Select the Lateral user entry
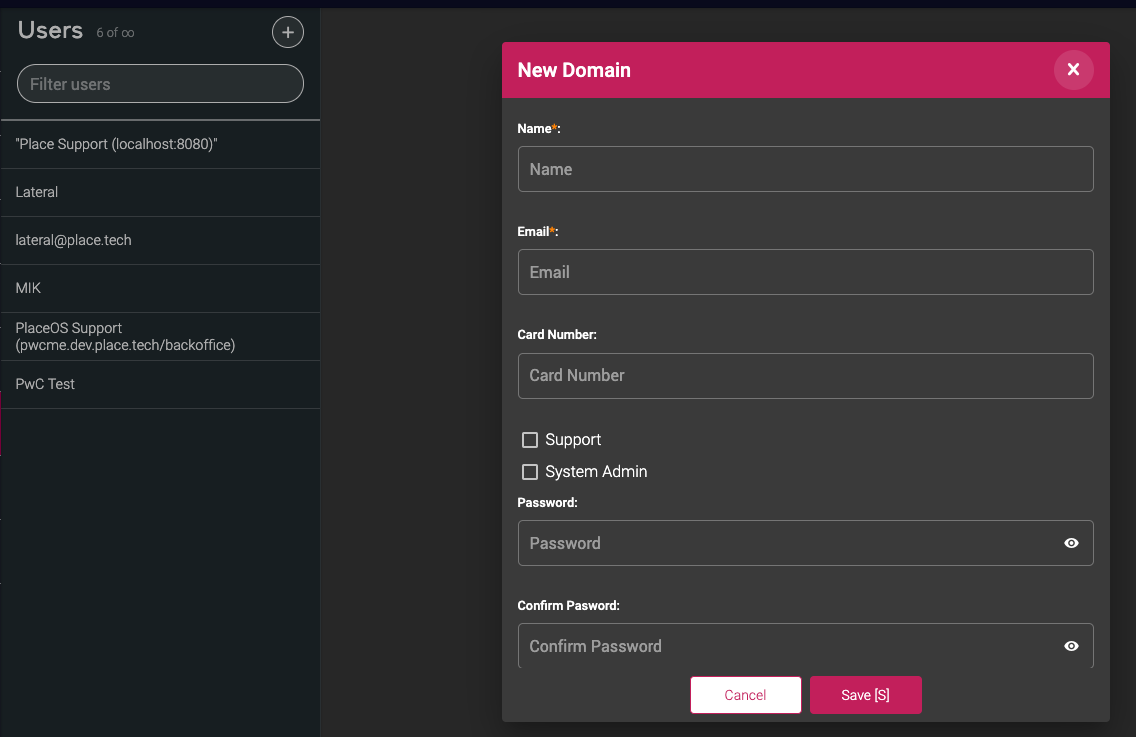The width and height of the screenshot is (1136, 737). [x=160, y=191]
